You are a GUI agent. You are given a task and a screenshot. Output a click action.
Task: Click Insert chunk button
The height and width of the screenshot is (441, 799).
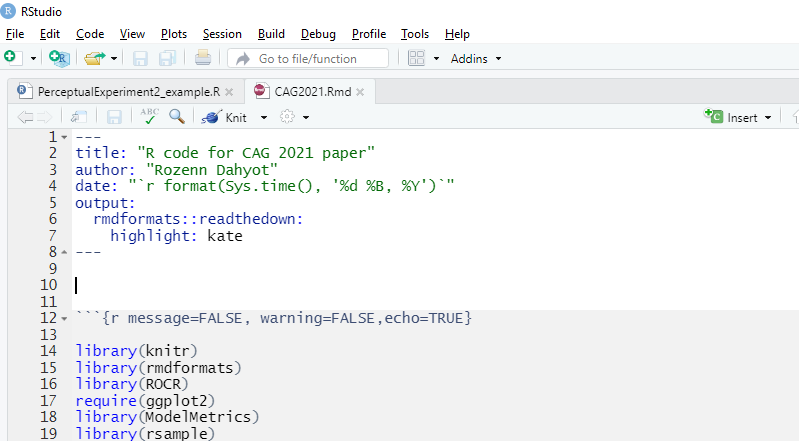(x=731, y=117)
